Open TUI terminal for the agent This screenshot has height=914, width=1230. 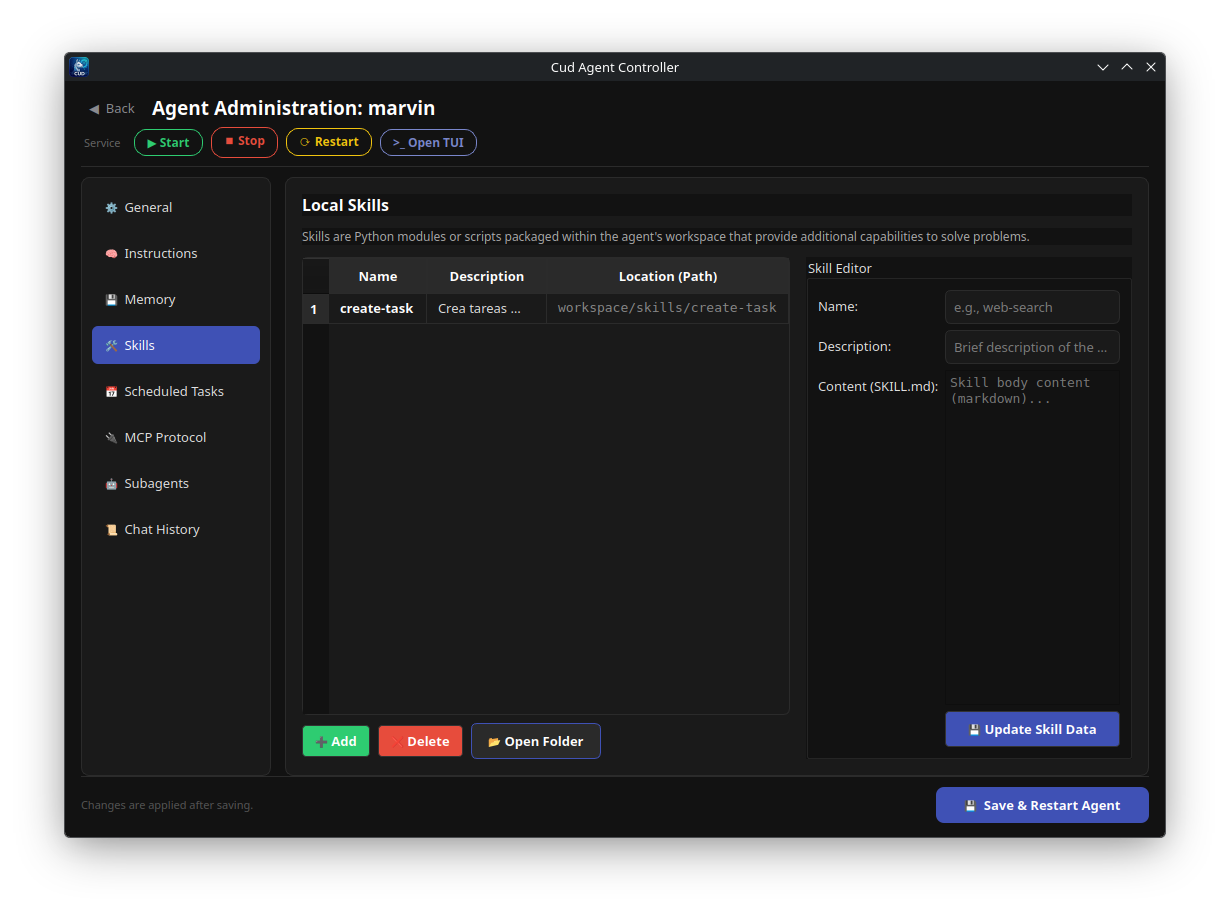428,142
